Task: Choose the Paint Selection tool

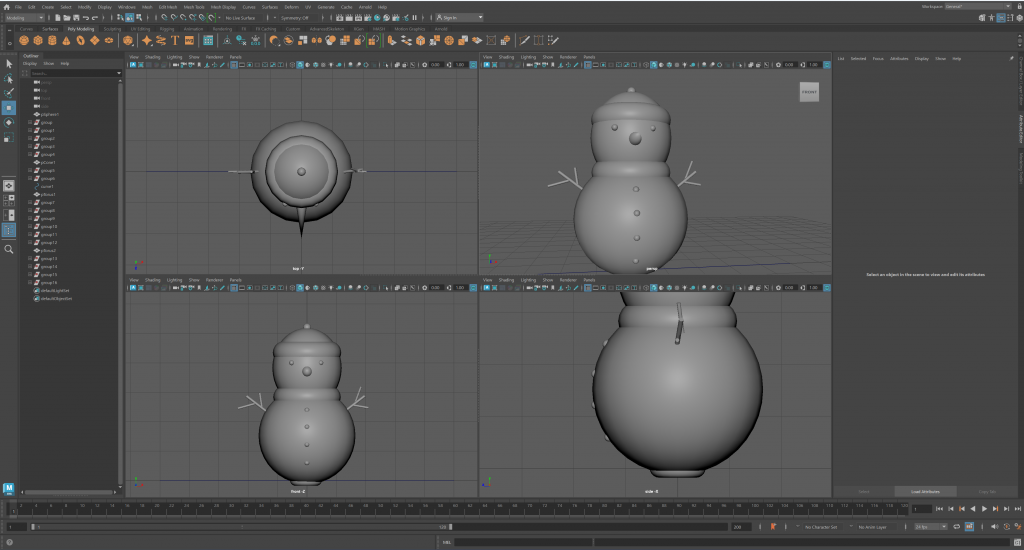Action: pos(9,92)
